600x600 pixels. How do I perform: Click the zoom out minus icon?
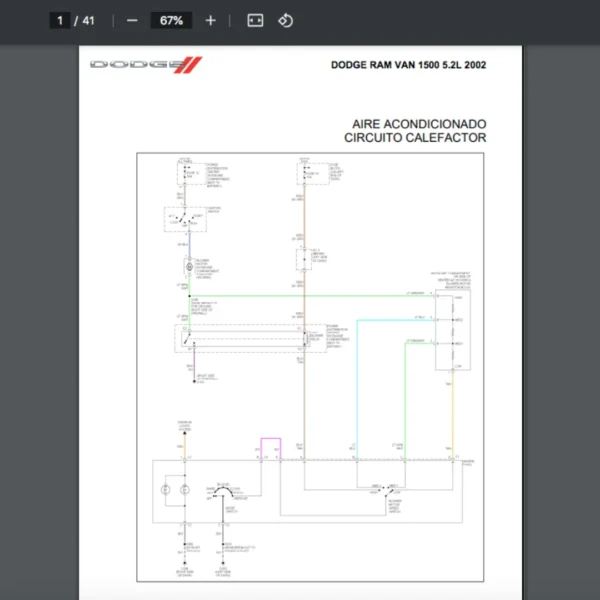tap(132, 20)
